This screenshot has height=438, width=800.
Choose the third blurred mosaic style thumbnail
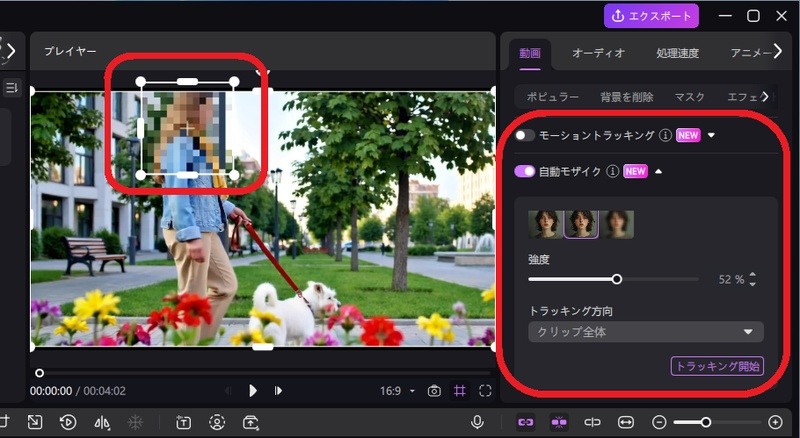click(617, 225)
